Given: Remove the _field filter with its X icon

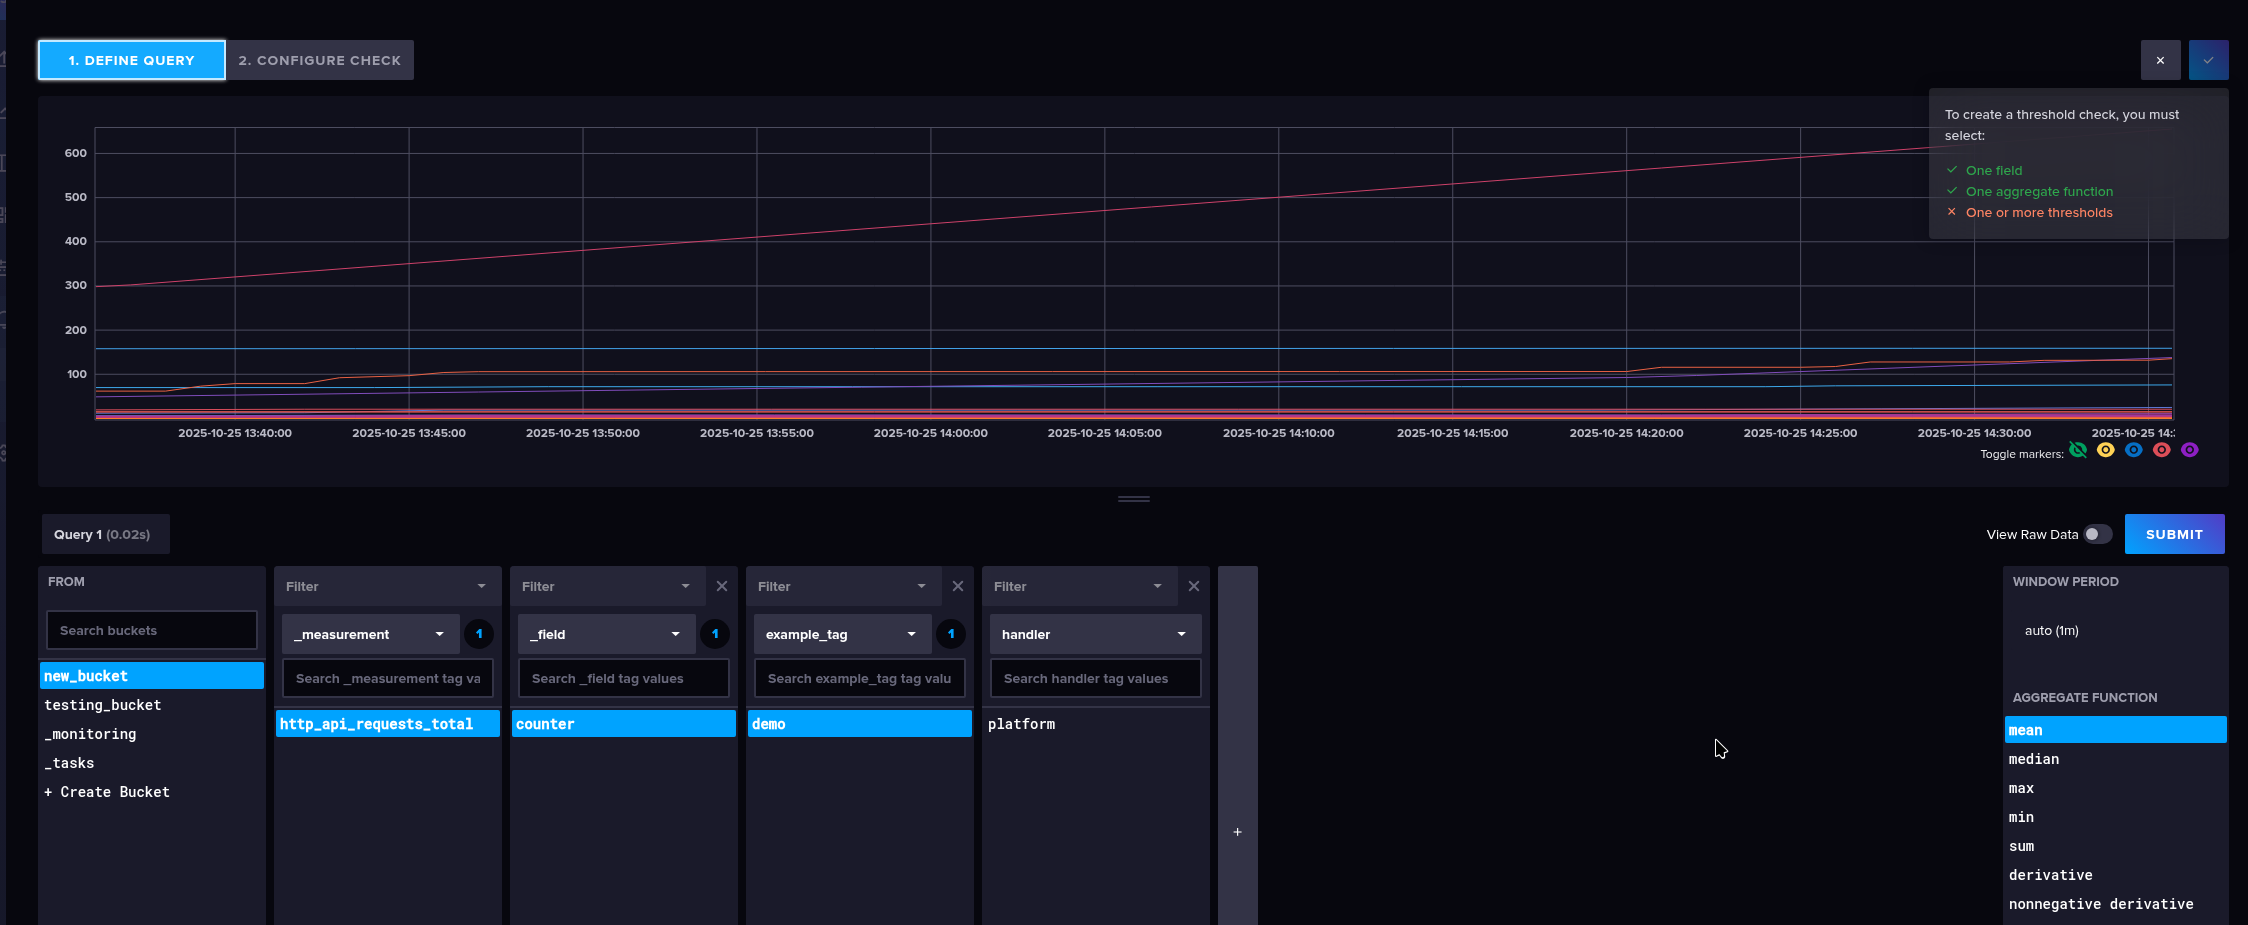Looking at the screenshot, I should [721, 586].
